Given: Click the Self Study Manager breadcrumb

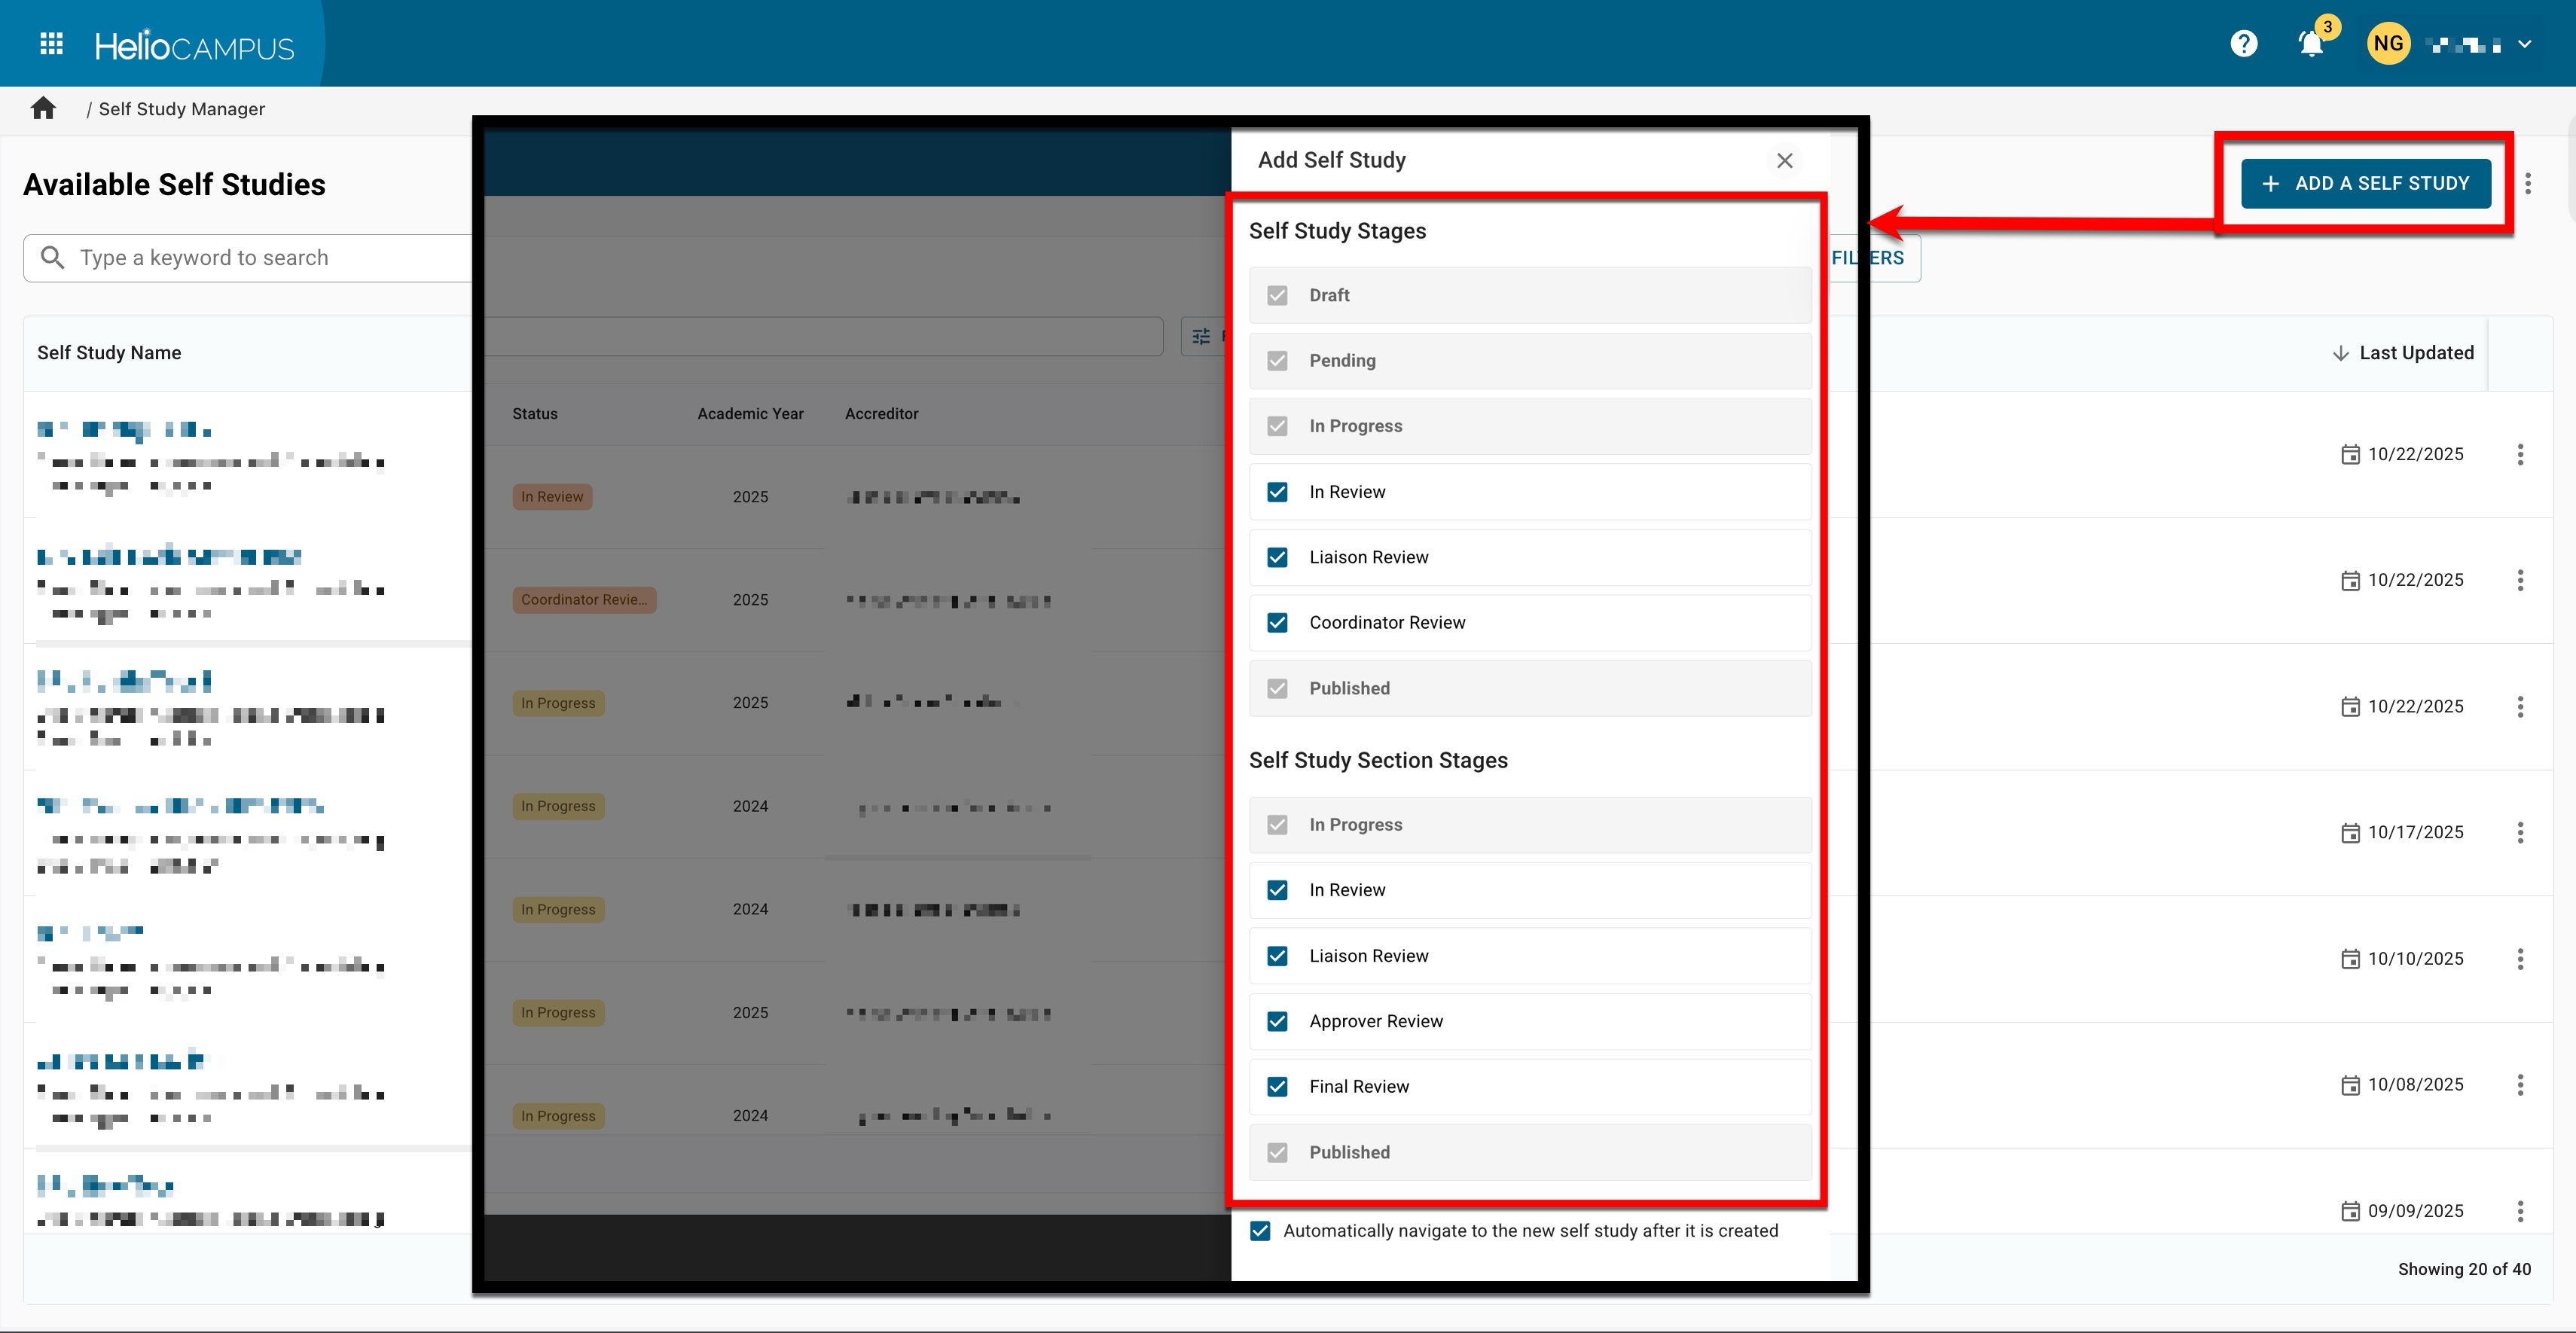Looking at the screenshot, I should click(181, 109).
